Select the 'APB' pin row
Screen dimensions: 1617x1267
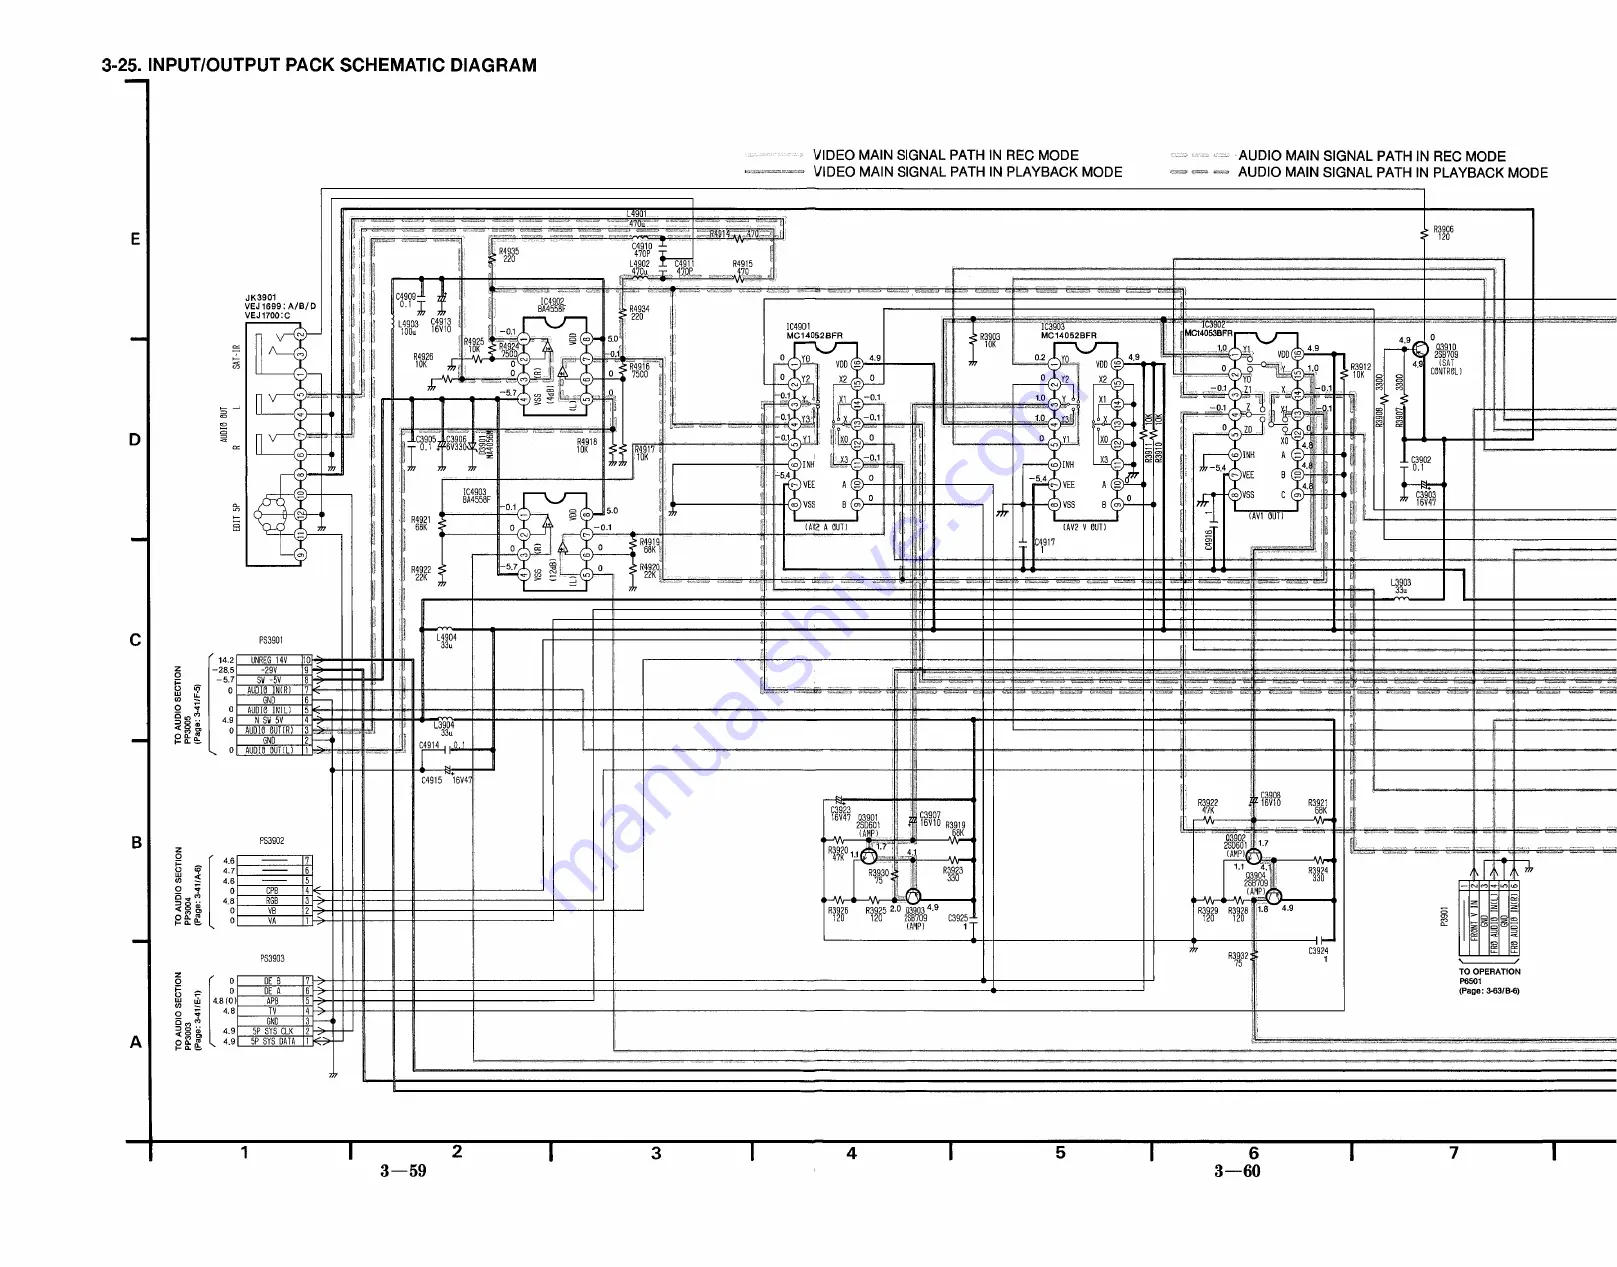pos(274,1001)
